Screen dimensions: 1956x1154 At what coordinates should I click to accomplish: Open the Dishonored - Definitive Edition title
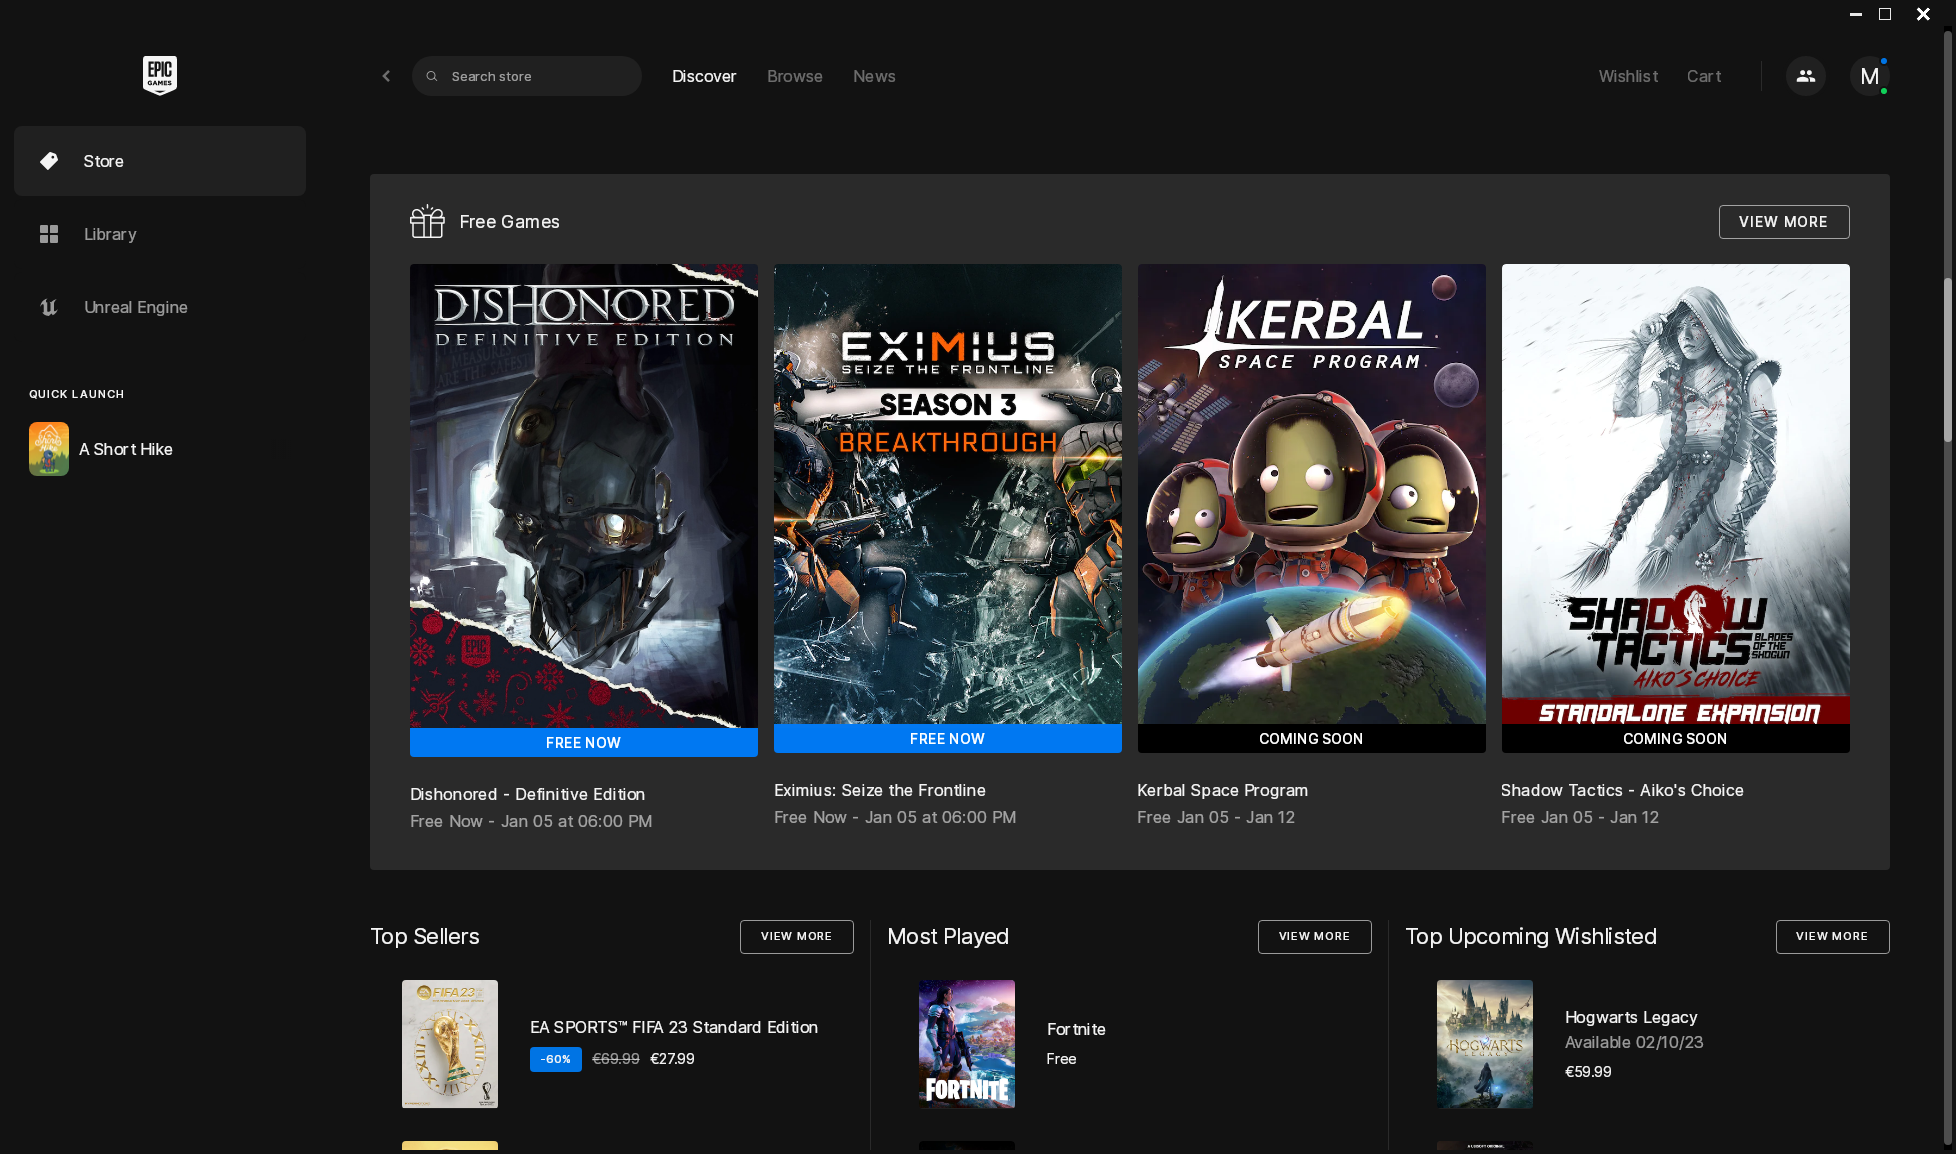[x=527, y=794]
